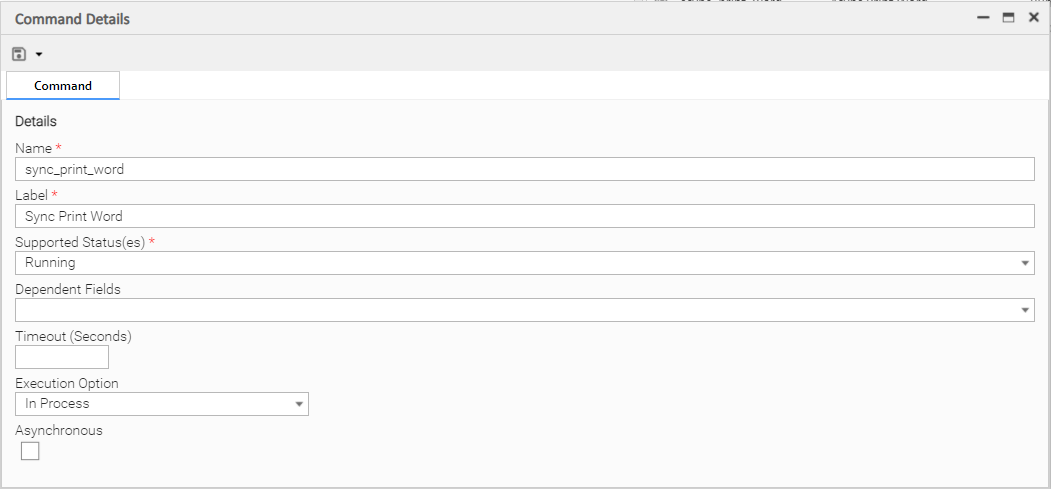1051x489 pixels.
Task: Click inside the empty Dependent Fields box
Action: coord(515,310)
